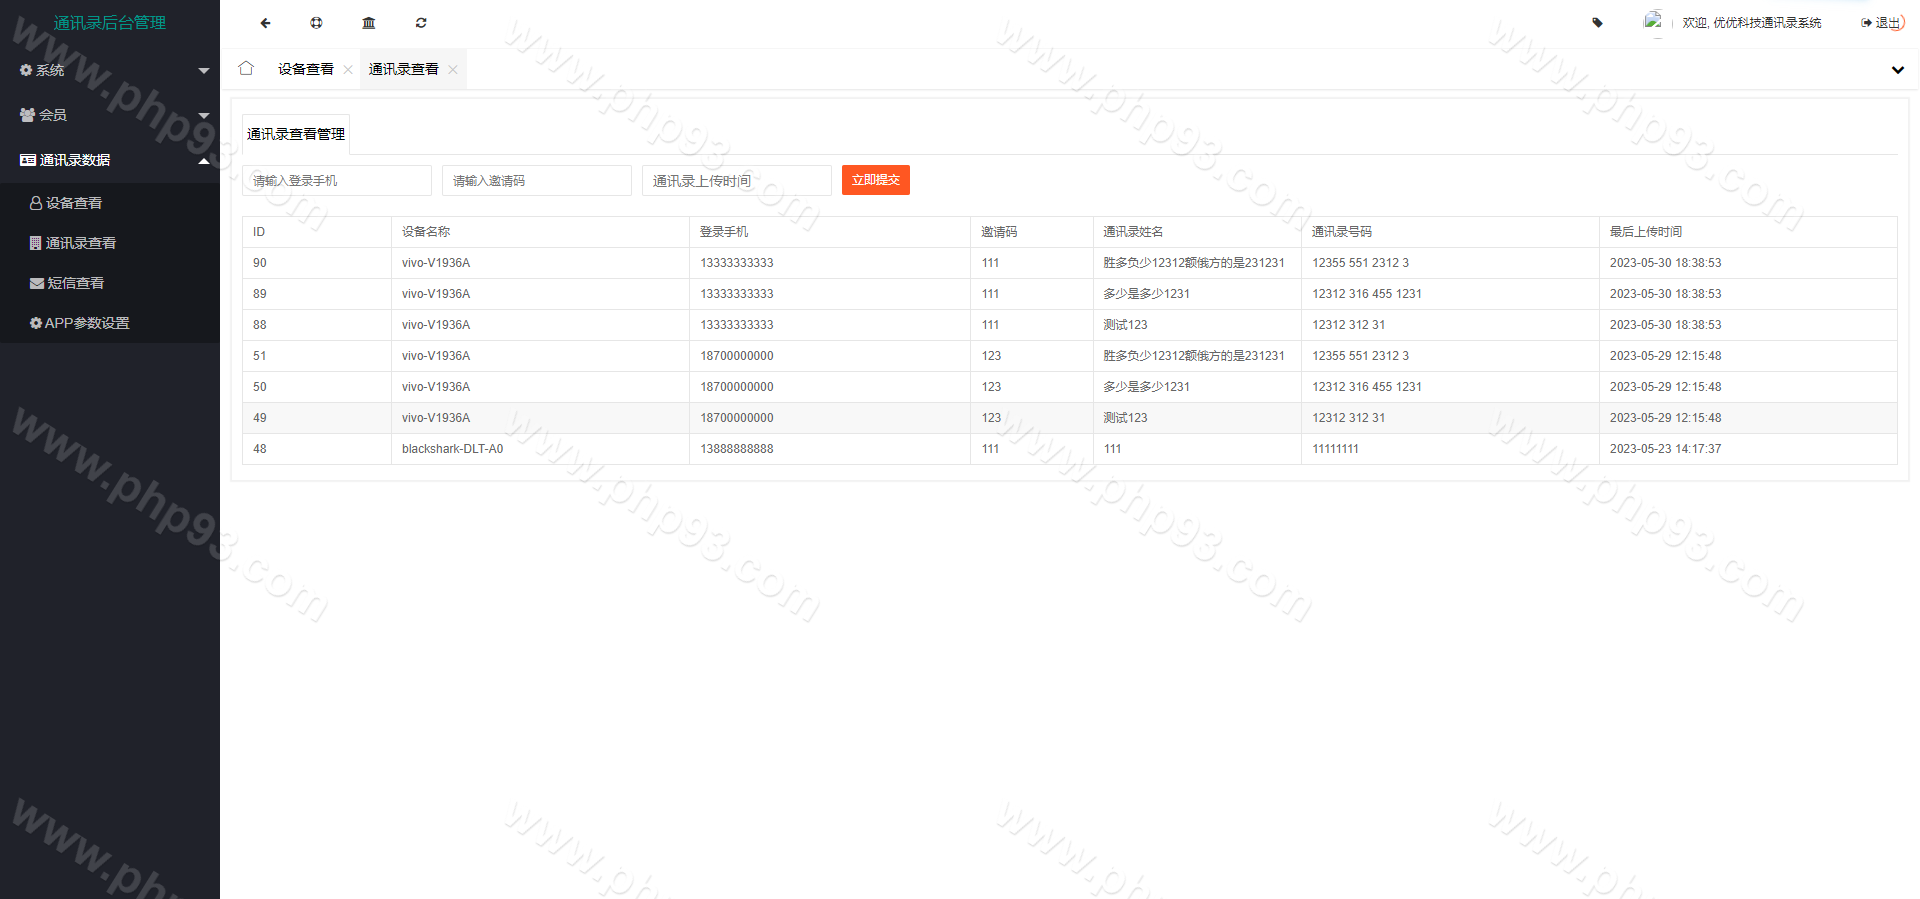Close the 设备查看 tab
The width and height of the screenshot is (1920, 899).
click(x=348, y=70)
